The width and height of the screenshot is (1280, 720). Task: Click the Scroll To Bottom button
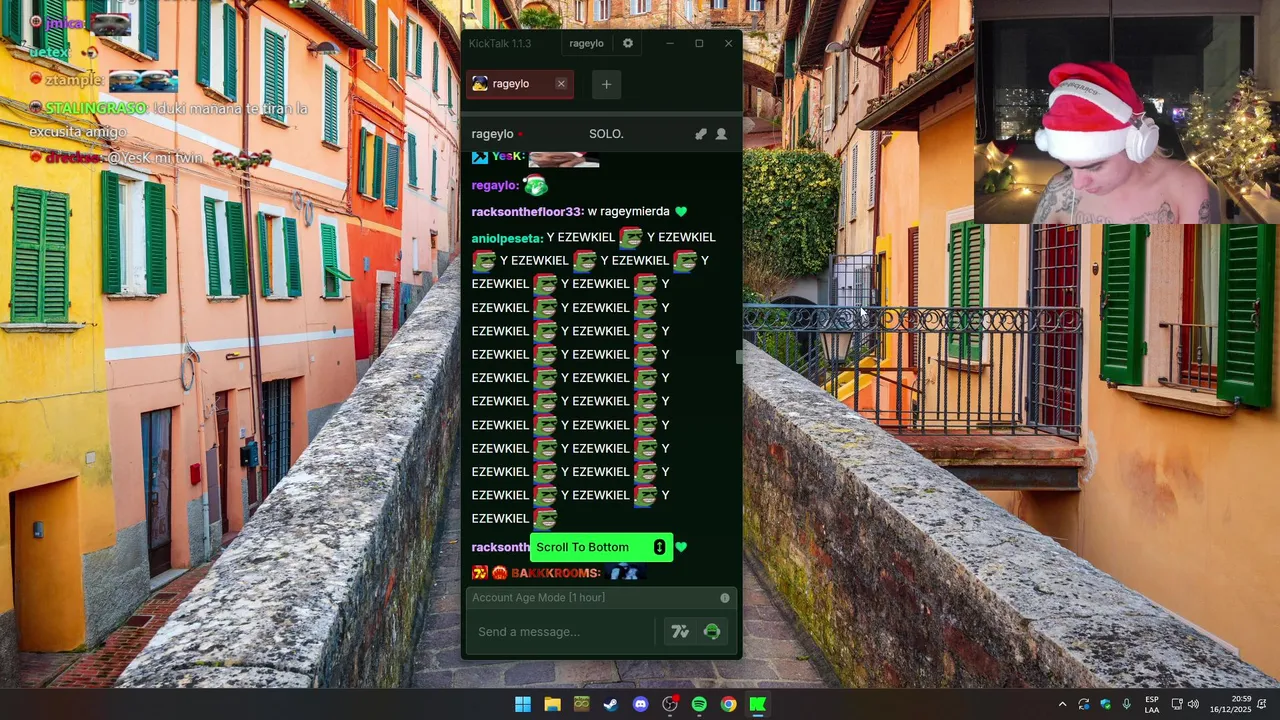(601, 547)
